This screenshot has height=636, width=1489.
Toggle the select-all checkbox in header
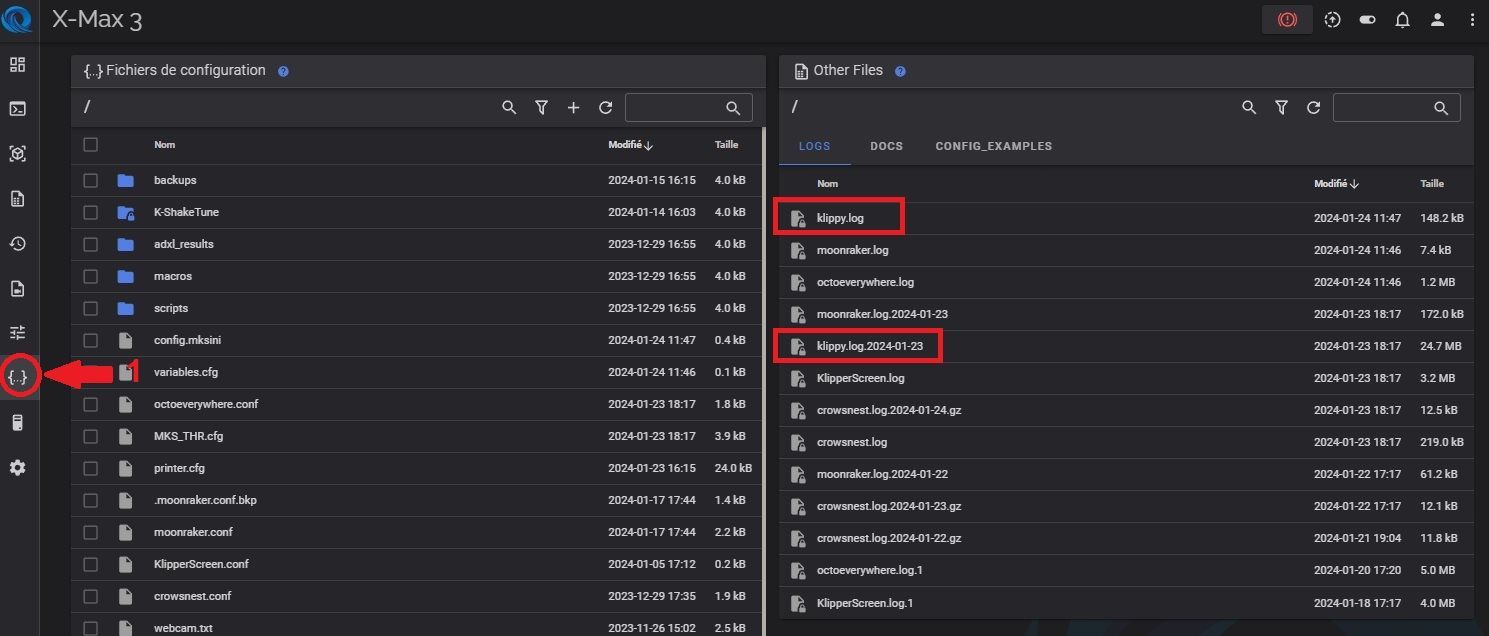point(91,145)
